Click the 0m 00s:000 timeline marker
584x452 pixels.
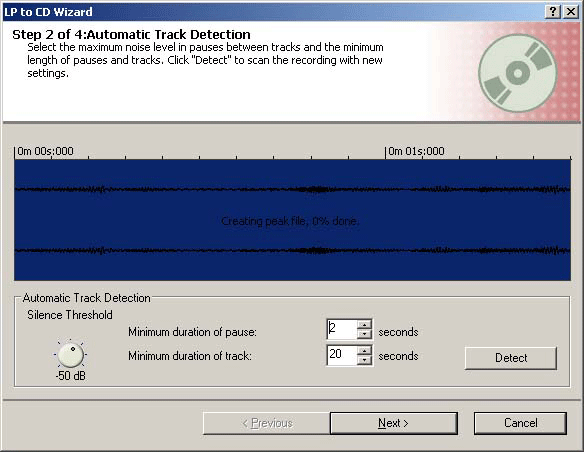[x=45, y=151]
